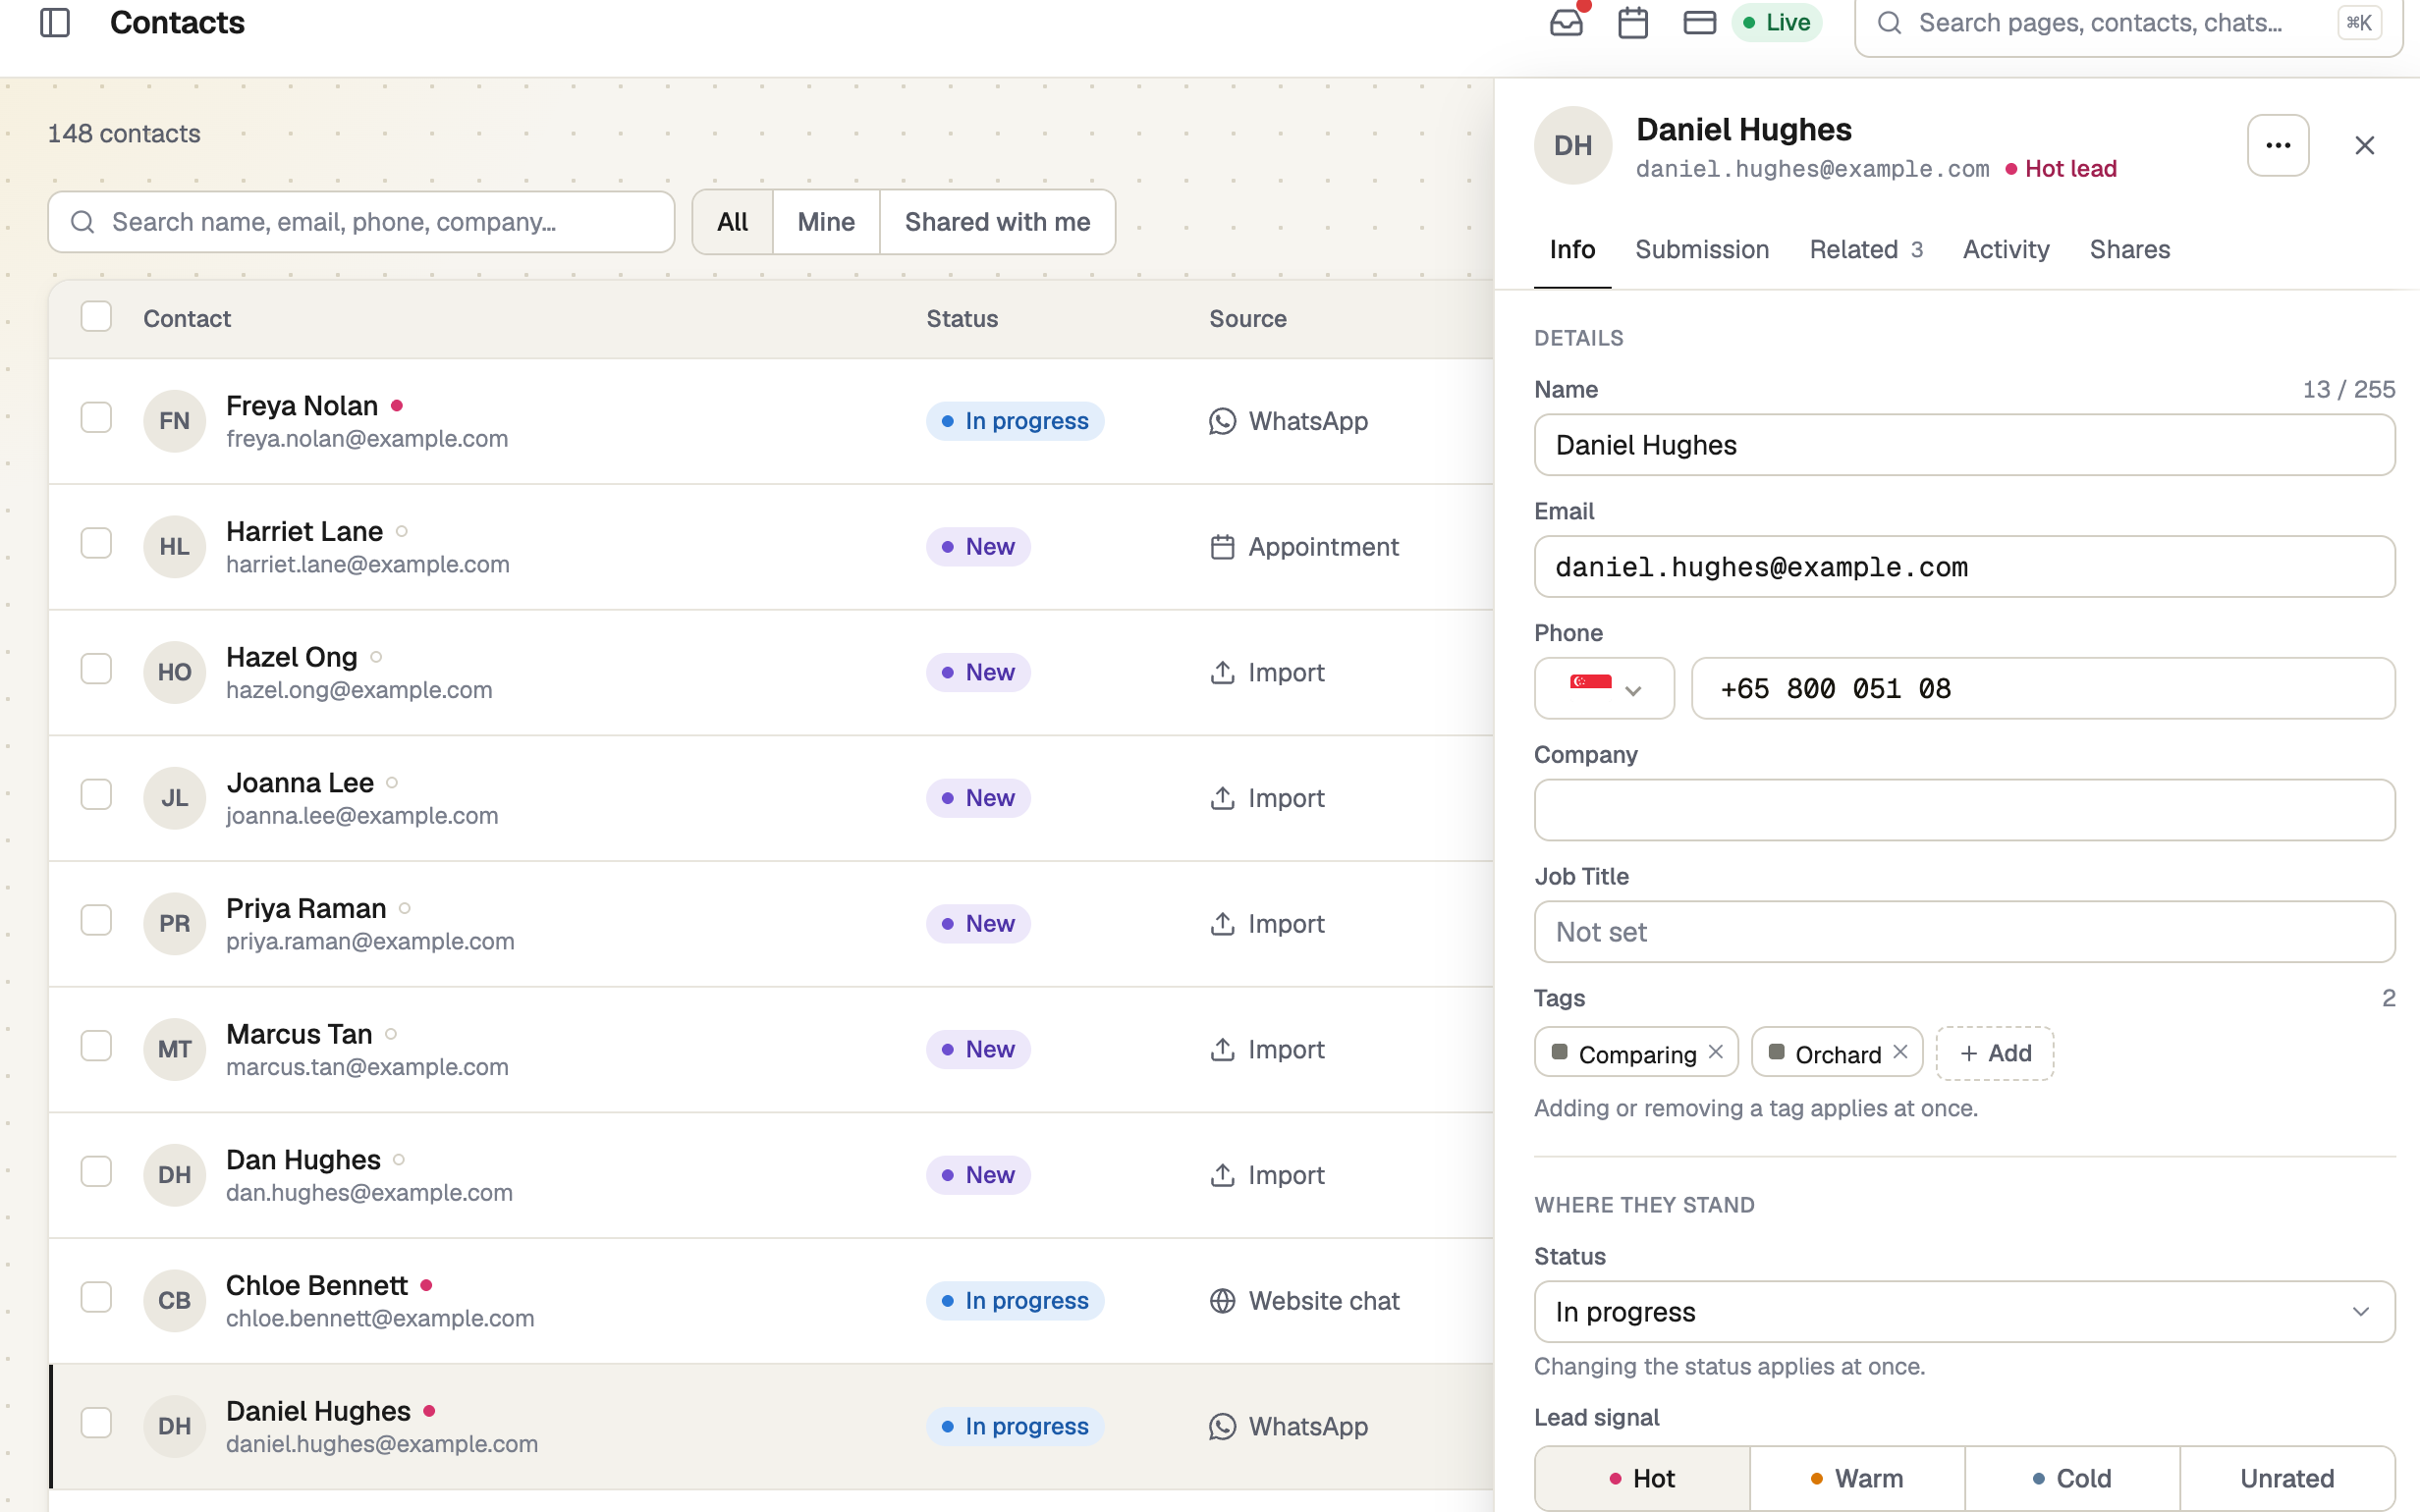Close the Daniel Hughes detail panel

2365,146
